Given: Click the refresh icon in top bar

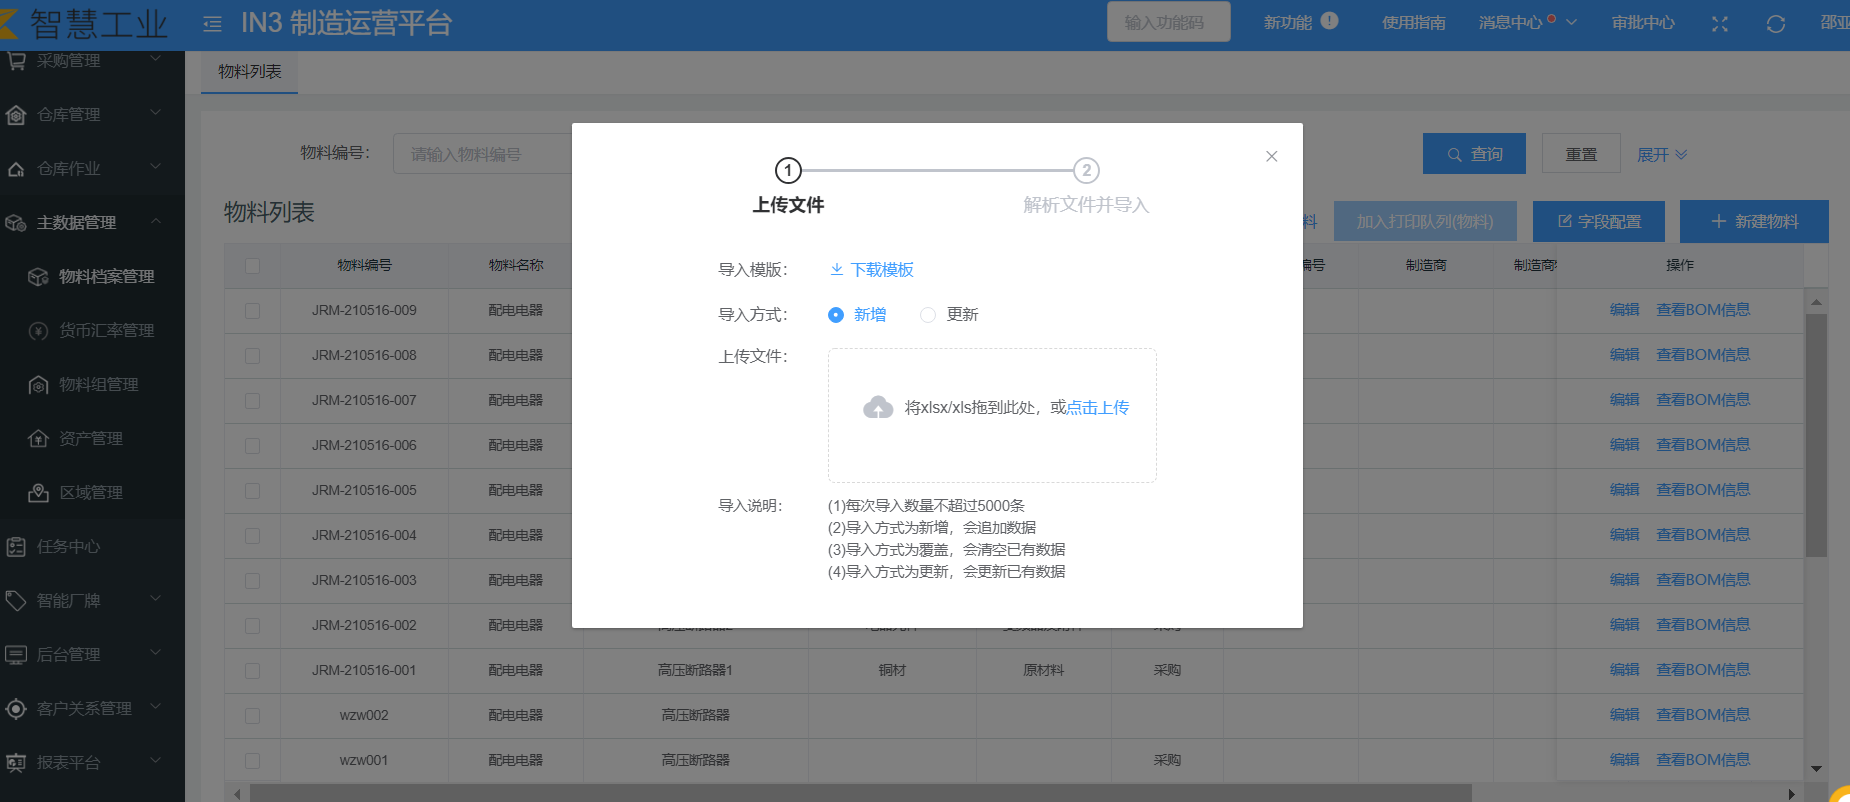Looking at the screenshot, I should (x=1775, y=24).
